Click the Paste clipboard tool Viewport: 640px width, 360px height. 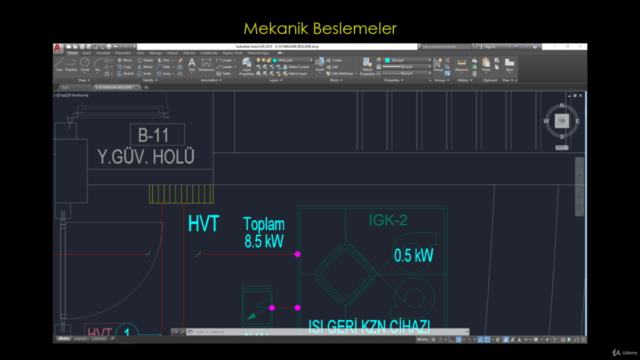486,65
